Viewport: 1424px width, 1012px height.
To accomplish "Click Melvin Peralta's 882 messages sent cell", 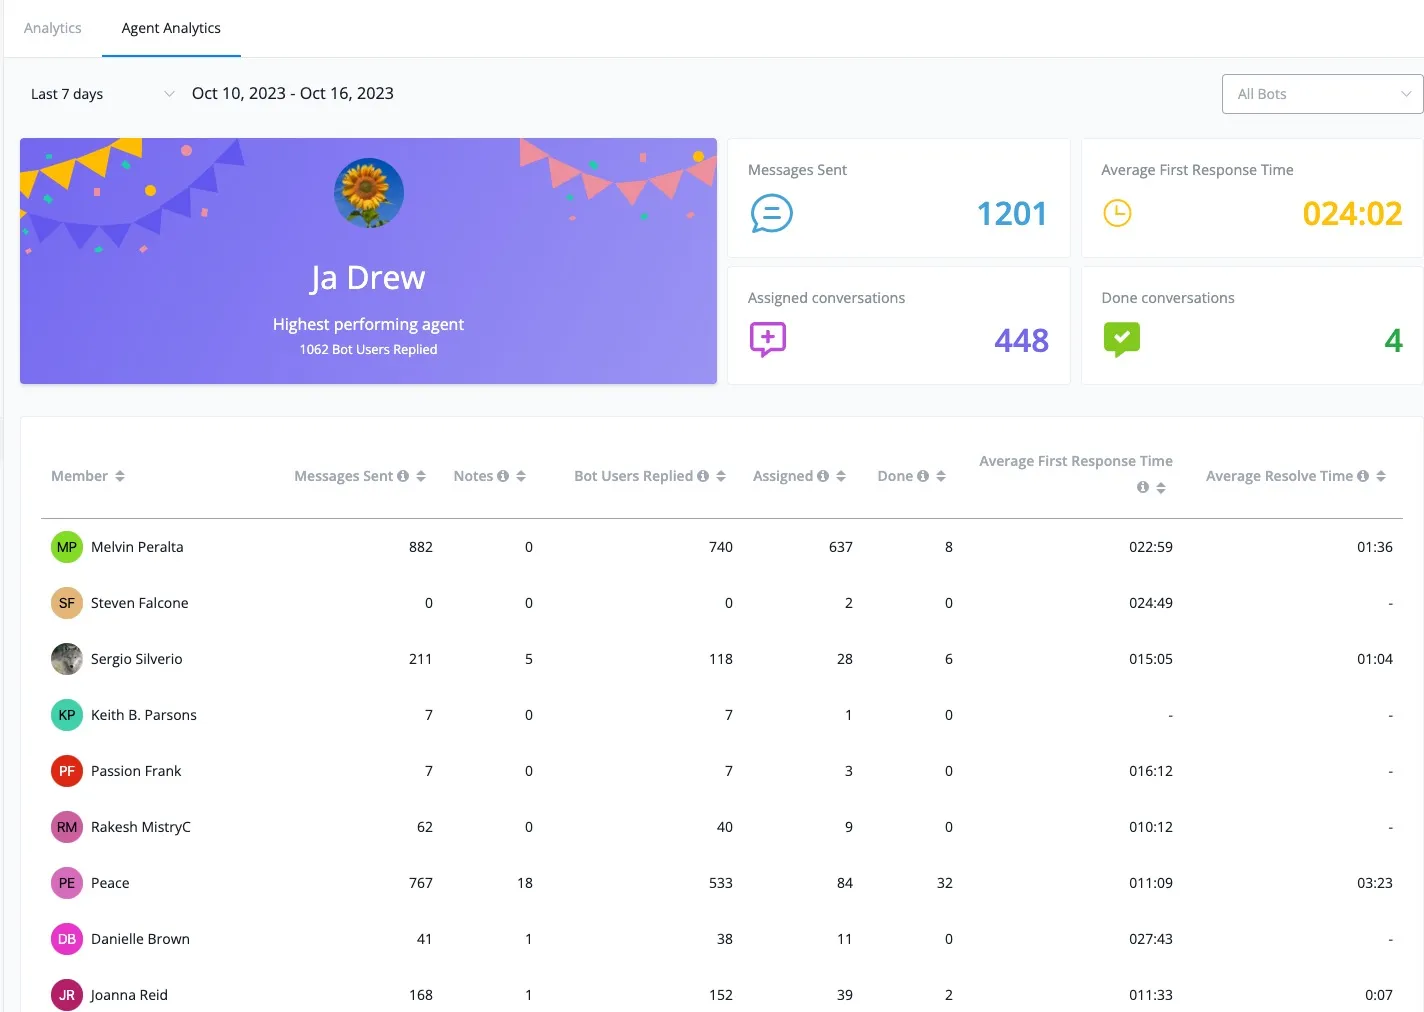I will [421, 547].
